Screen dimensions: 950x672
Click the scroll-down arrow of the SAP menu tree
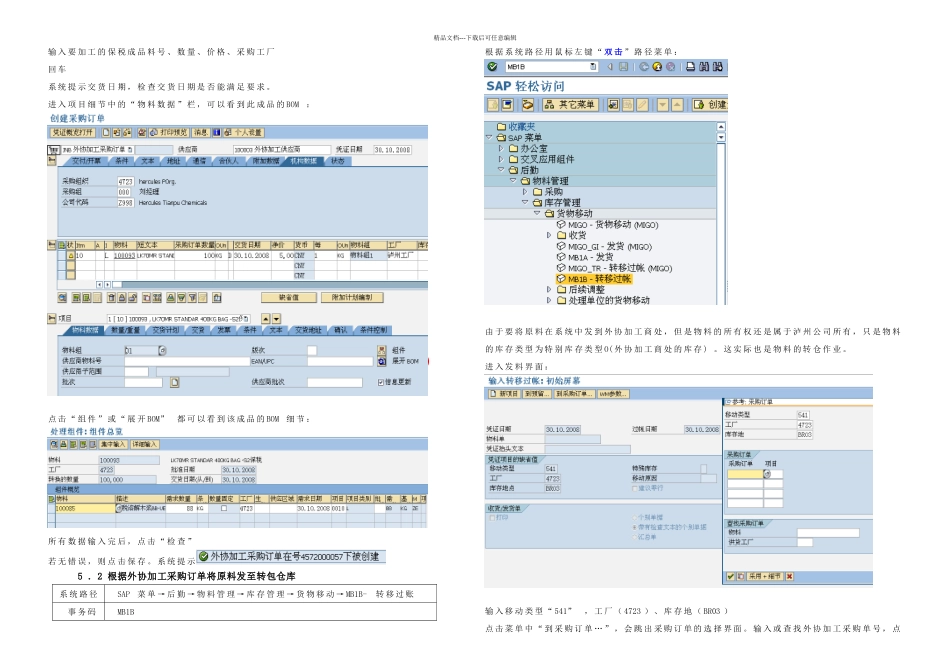click(x=721, y=138)
